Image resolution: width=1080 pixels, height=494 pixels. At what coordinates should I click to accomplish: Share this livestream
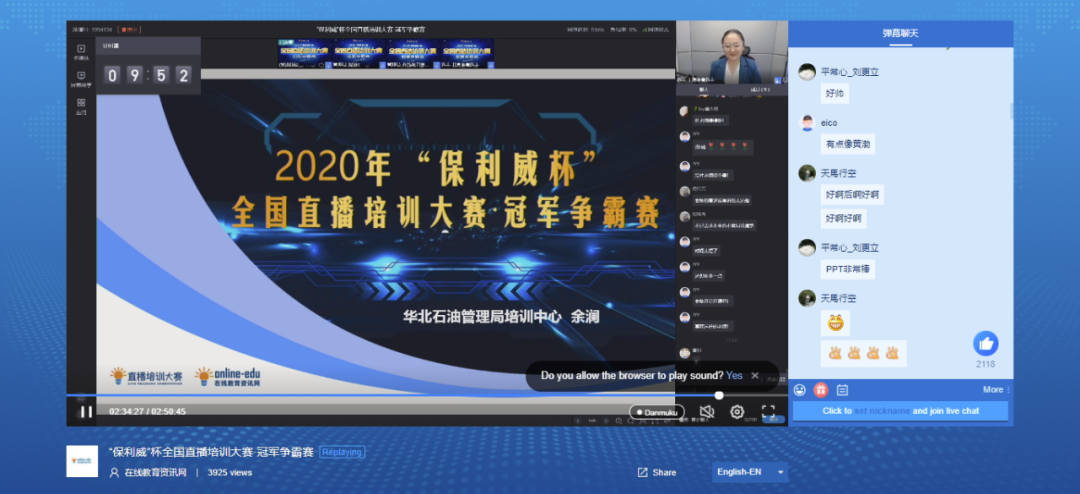[x=657, y=472]
